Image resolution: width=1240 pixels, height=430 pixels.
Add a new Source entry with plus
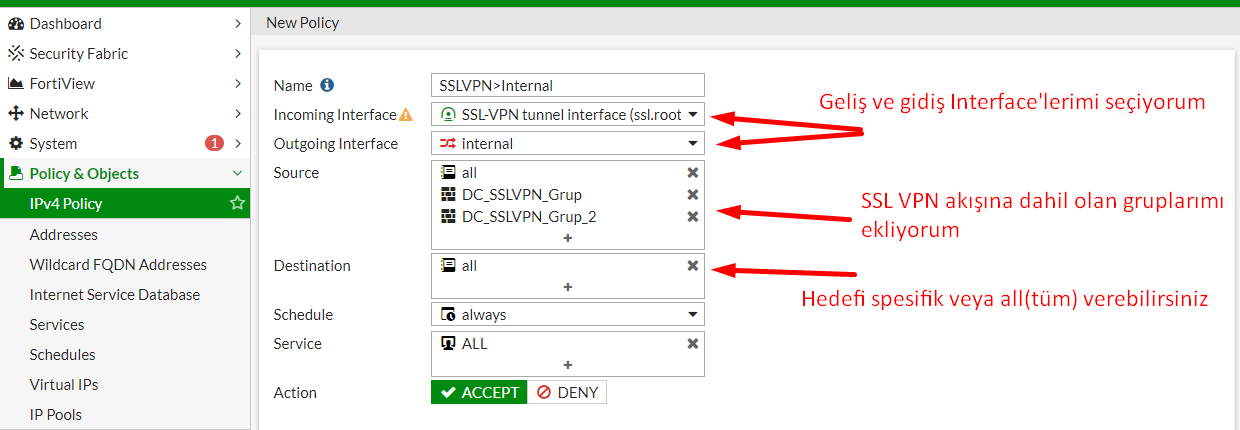(x=568, y=238)
